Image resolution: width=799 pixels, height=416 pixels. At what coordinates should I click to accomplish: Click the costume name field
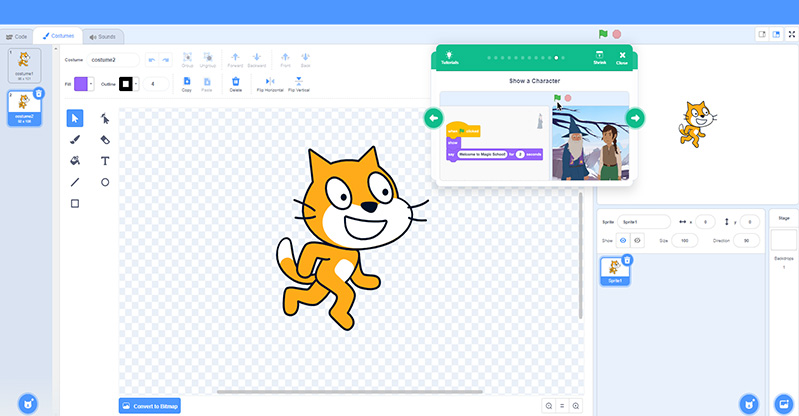(x=113, y=60)
